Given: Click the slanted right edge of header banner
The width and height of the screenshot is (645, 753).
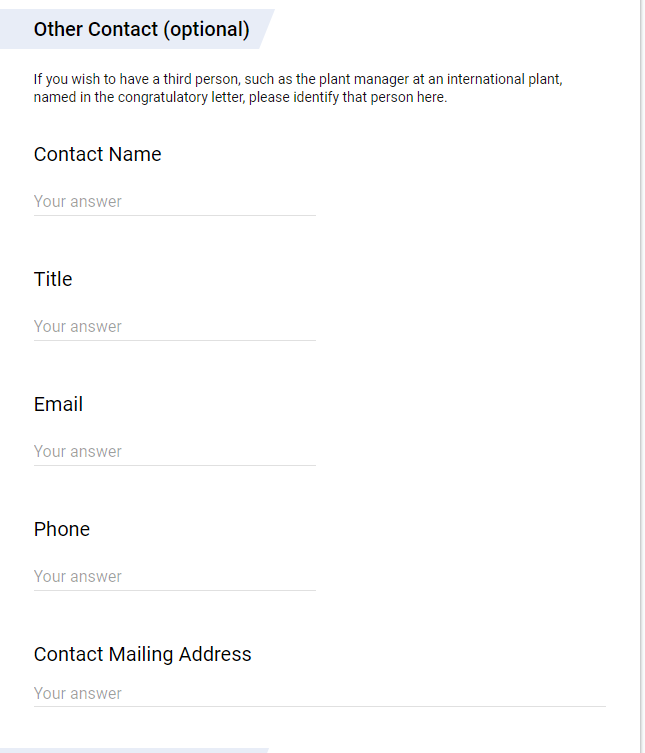Looking at the screenshot, I should pos(265,29).
